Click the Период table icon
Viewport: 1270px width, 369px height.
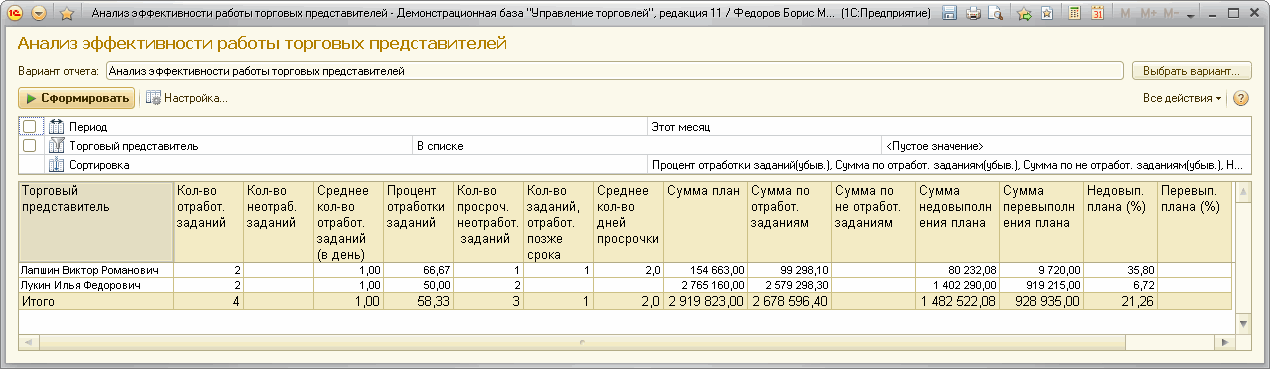click(x=57, y=127)
